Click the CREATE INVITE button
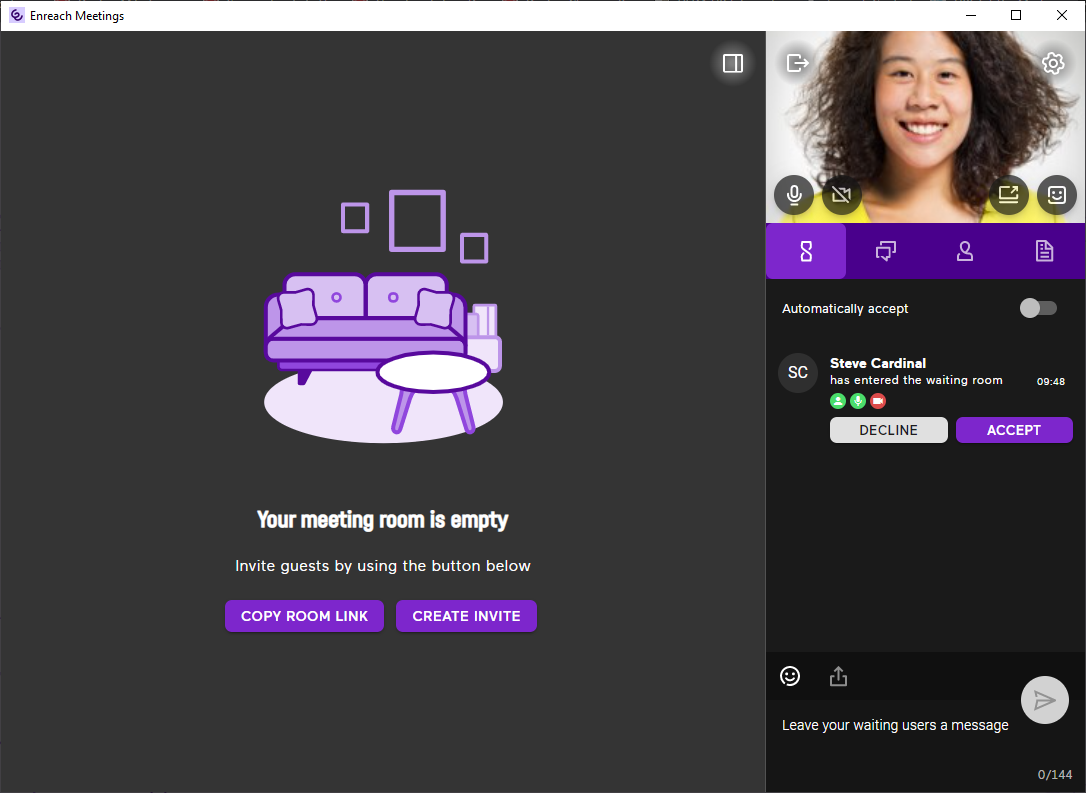Screen dimensions: 1086x793 pyautogui.click(x=466, y=616)
